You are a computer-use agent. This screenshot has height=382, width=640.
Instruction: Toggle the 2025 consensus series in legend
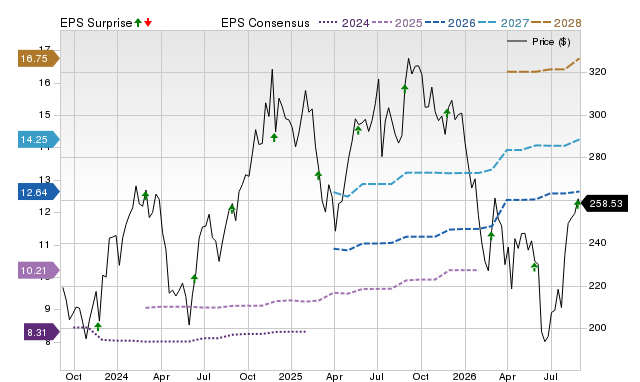[x=397, y=23]
